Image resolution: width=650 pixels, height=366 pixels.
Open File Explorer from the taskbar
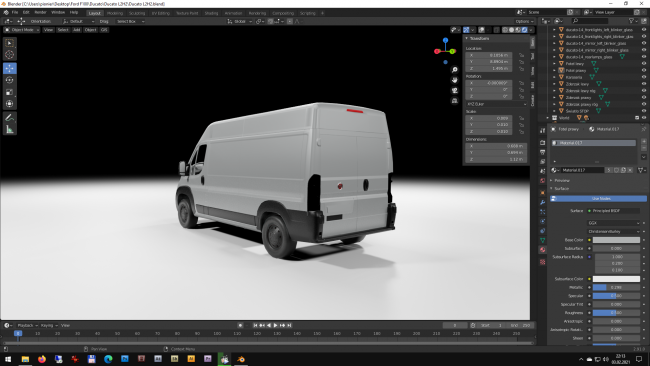(x=25, y=359)
